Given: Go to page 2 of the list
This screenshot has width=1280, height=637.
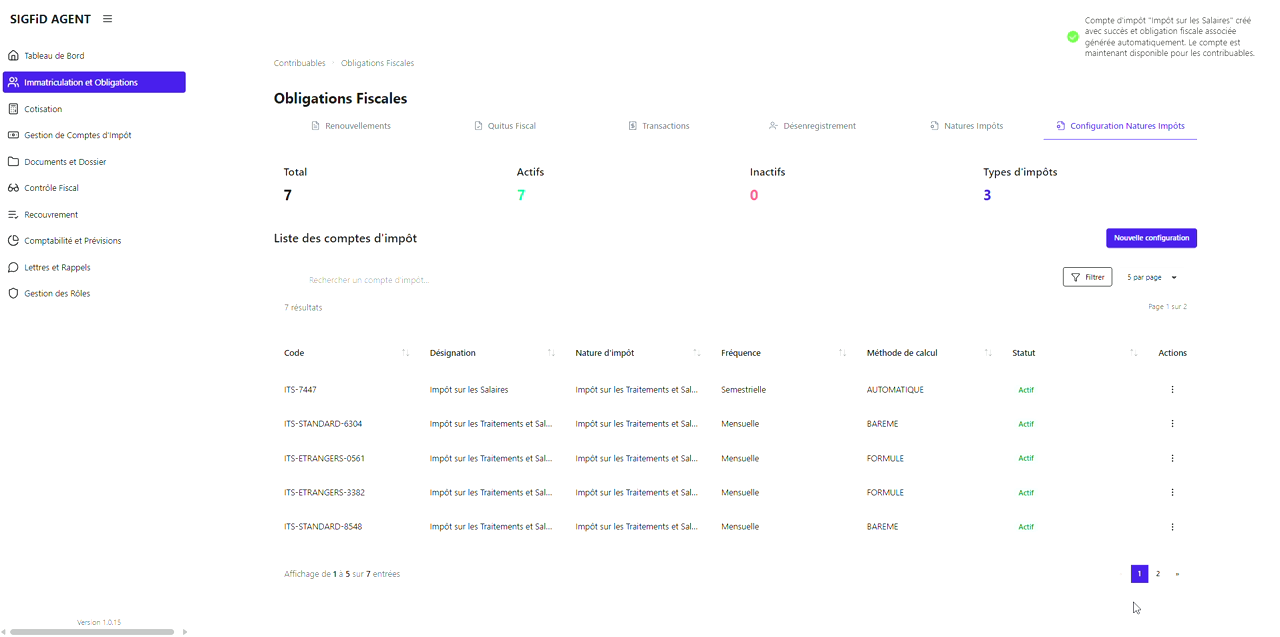Looking at the screenshot, I should click(1158, 574).
